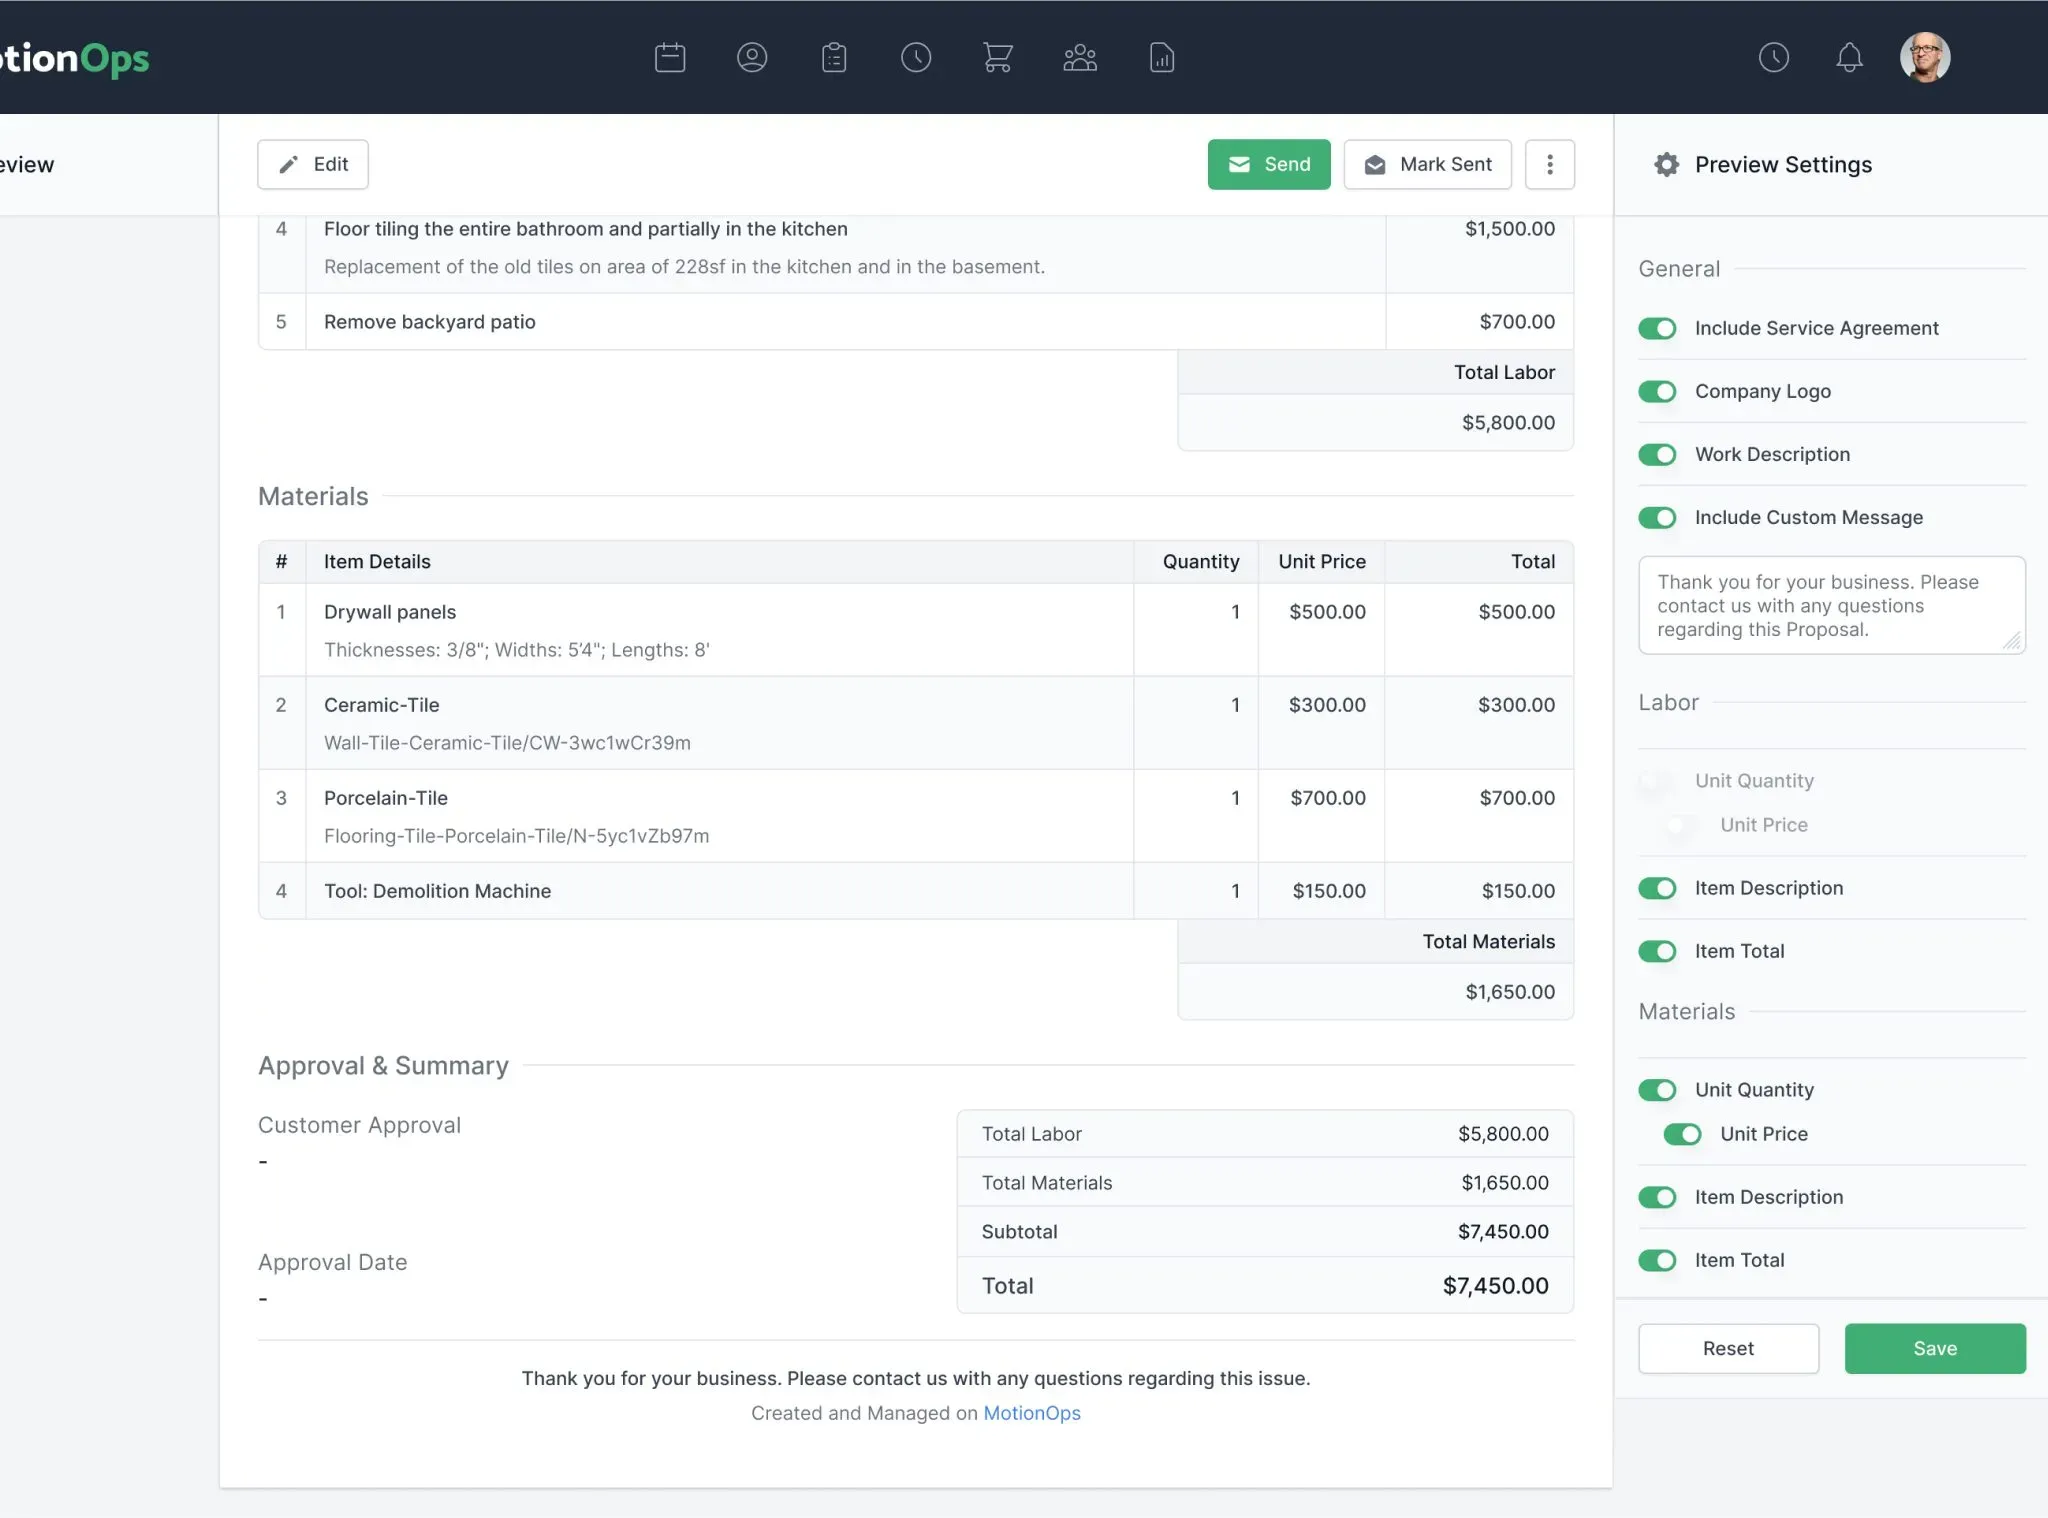Toggle Materials Item Description switch
This screenshot has height=1518, width=2048.
1657,1197
